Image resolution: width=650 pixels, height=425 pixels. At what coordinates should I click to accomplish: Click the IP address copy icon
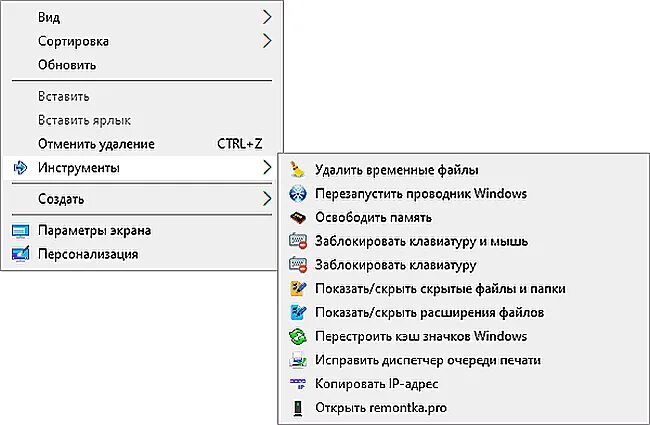tap(297, 384)
